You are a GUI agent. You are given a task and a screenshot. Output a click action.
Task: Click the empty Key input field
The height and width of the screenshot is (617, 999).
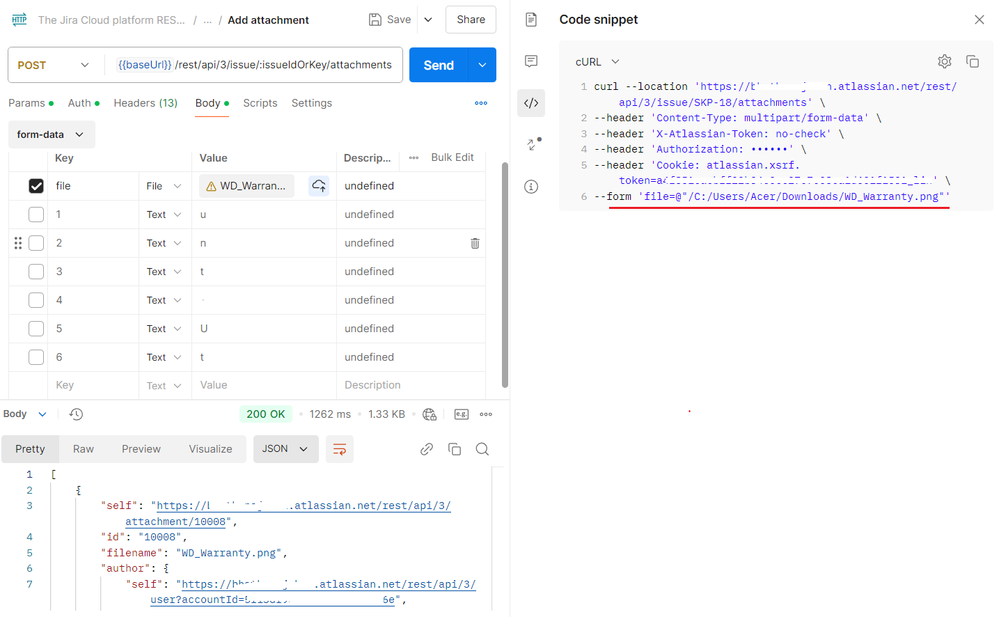[93, 385]
